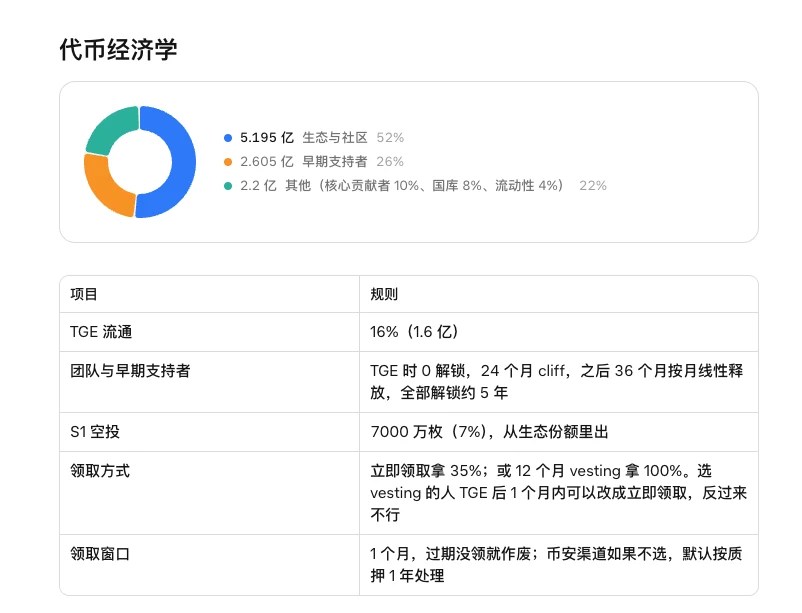Click the 项目 table column header
This screenshot has height=613, width=802.
[x=210, y=294]
